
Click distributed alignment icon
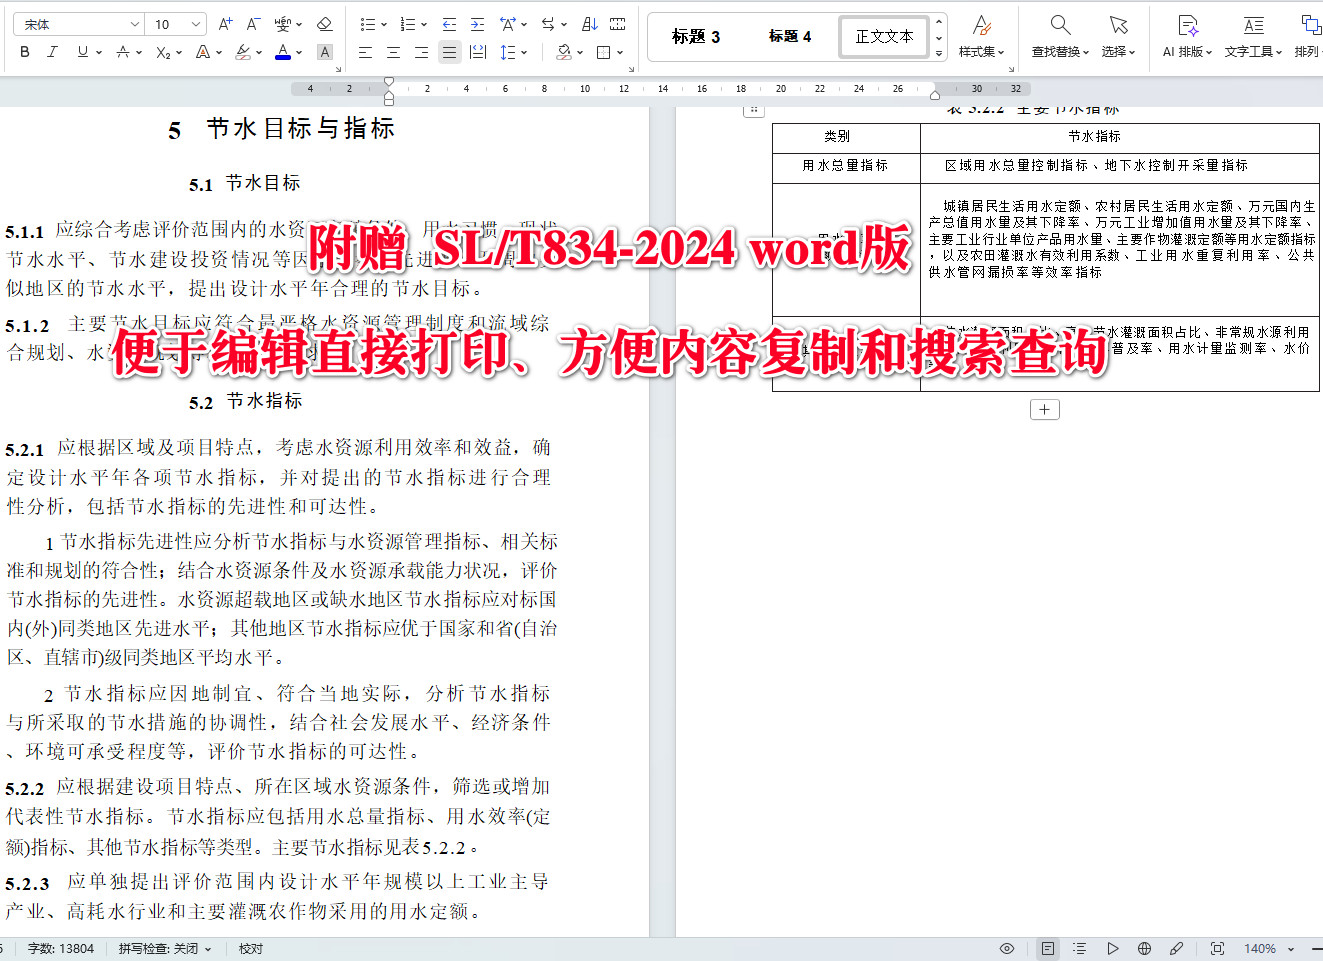[478, 52]
